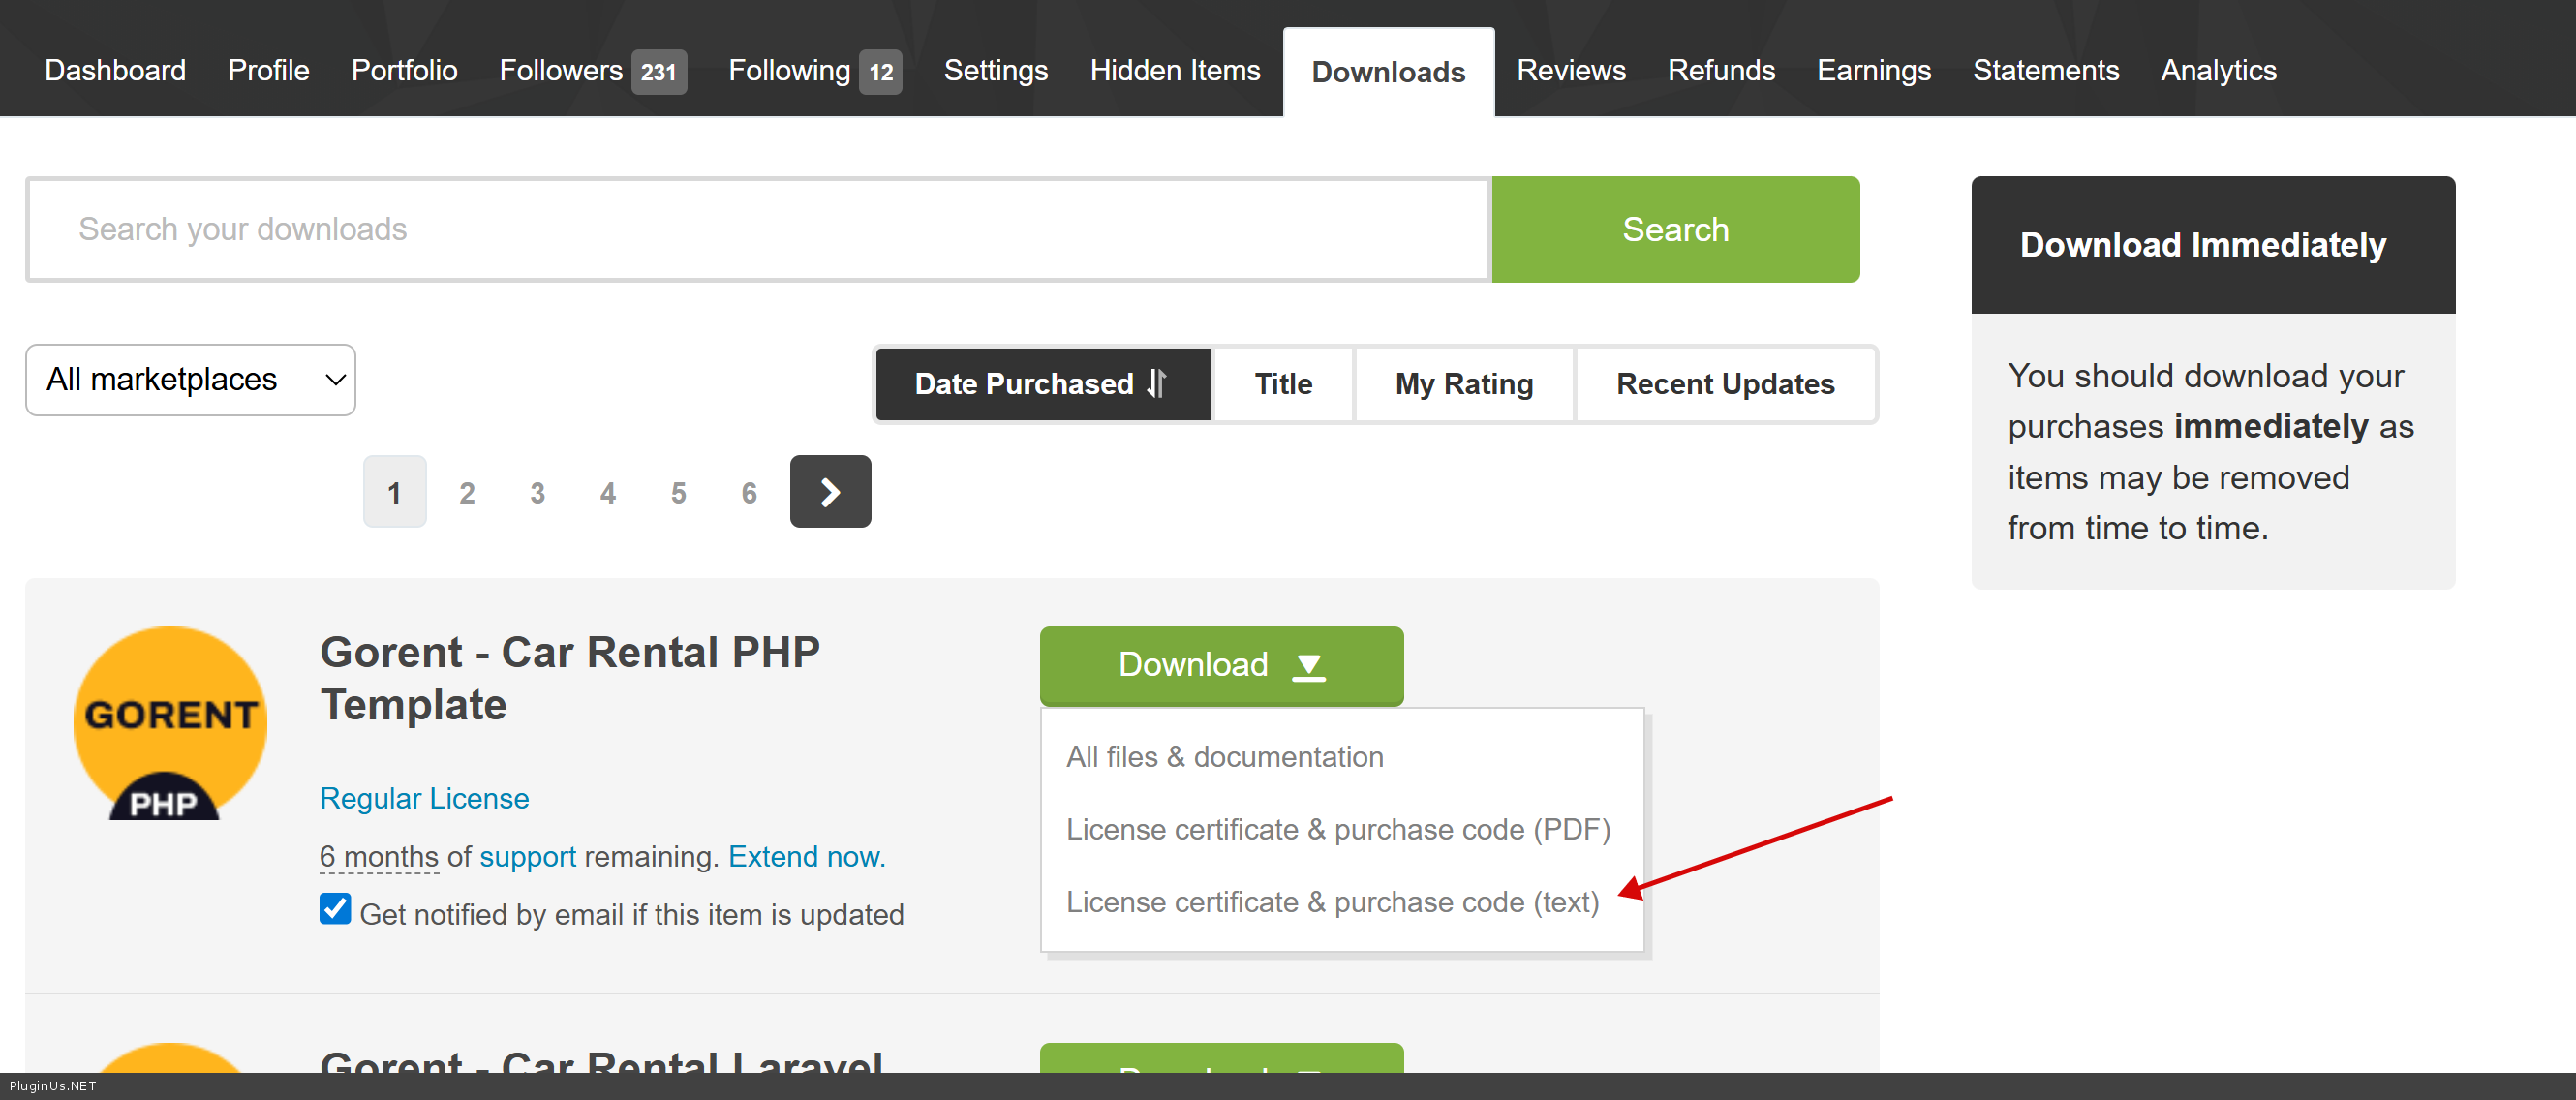Open the All marketplaces dropdown
Image resolution: width=2576 pixels, height=1100 pixels.
[190, 380]
